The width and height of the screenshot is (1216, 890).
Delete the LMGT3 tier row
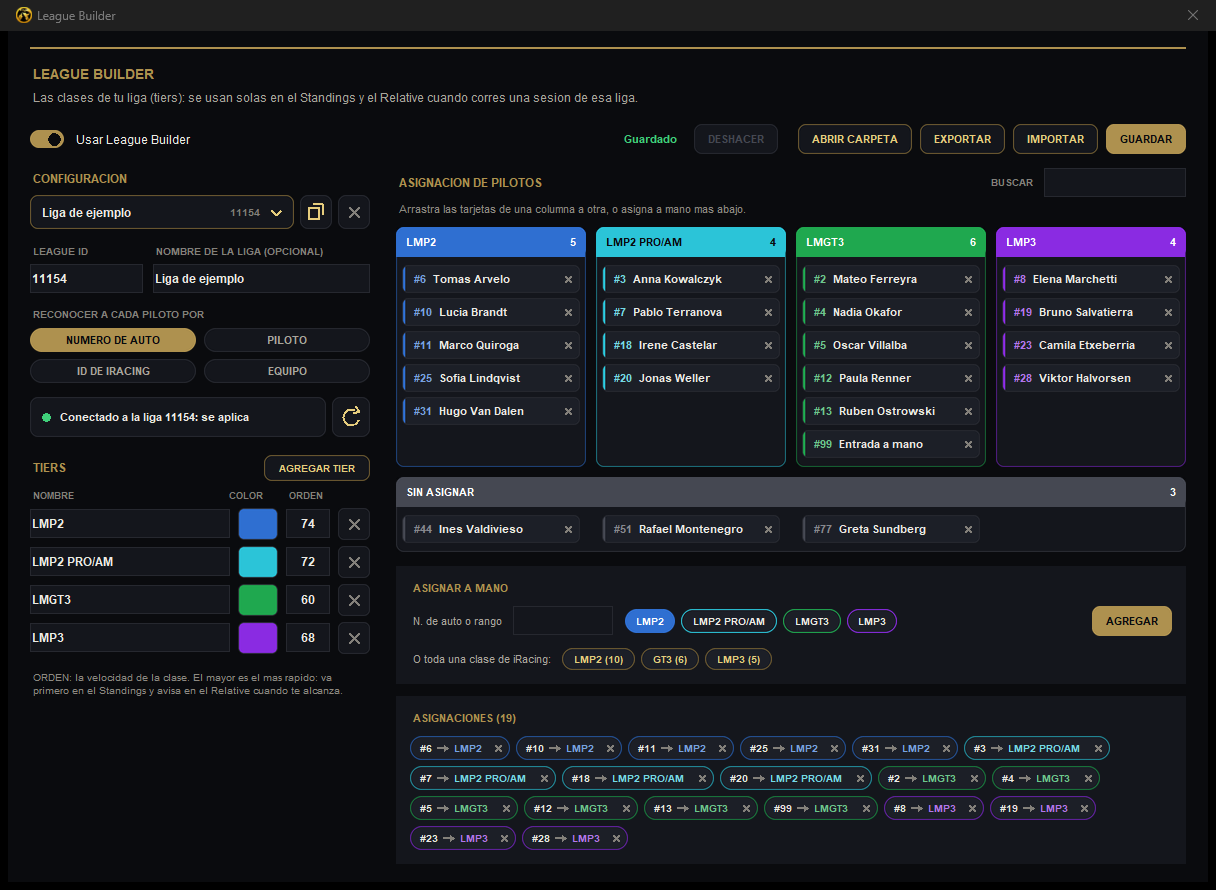(x=354, y=600)
